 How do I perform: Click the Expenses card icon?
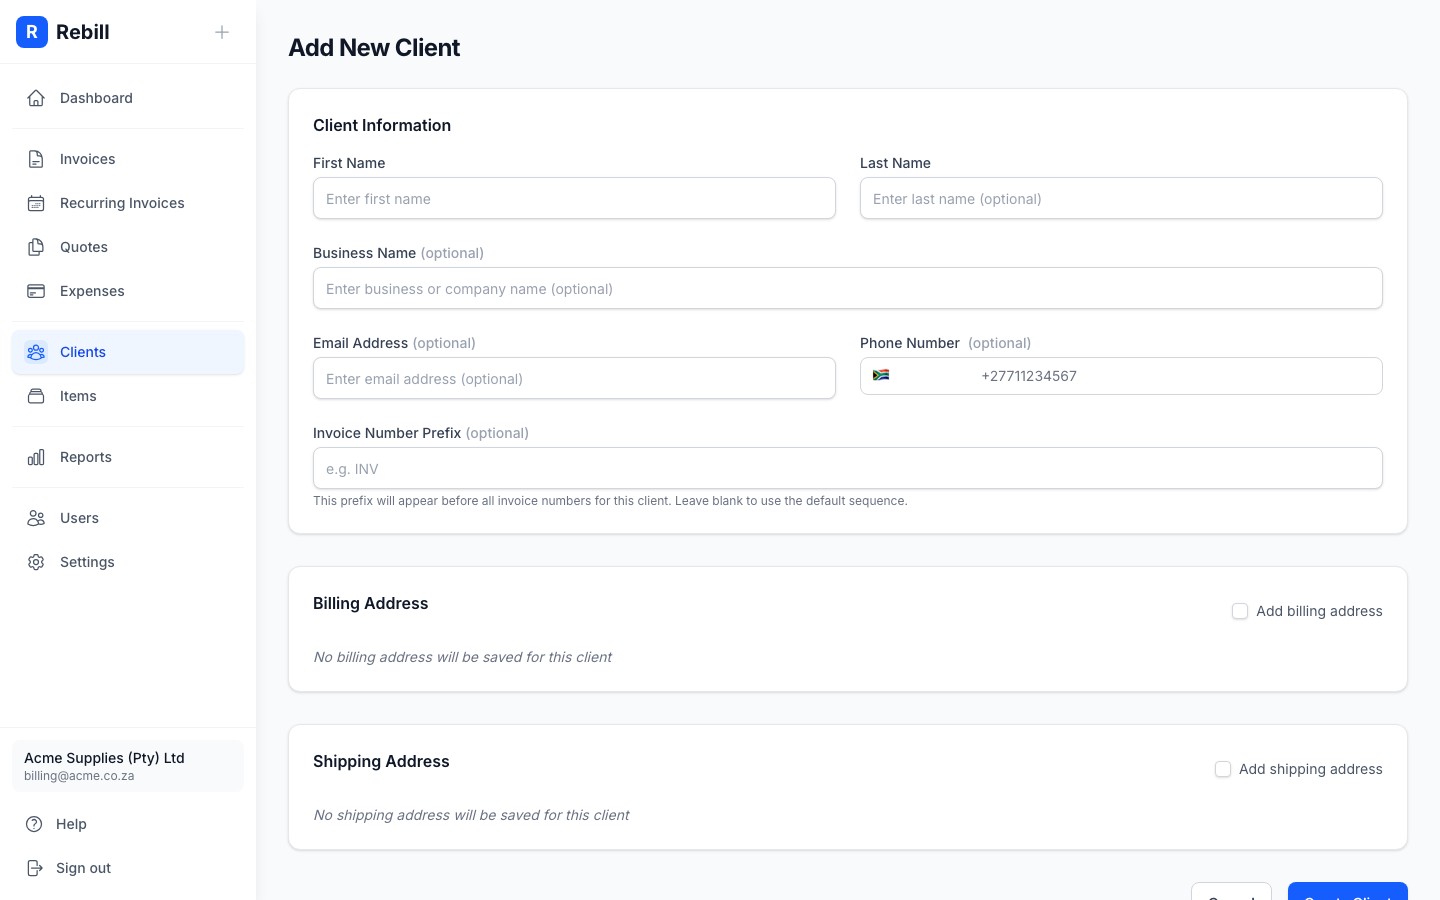point(36,291)
